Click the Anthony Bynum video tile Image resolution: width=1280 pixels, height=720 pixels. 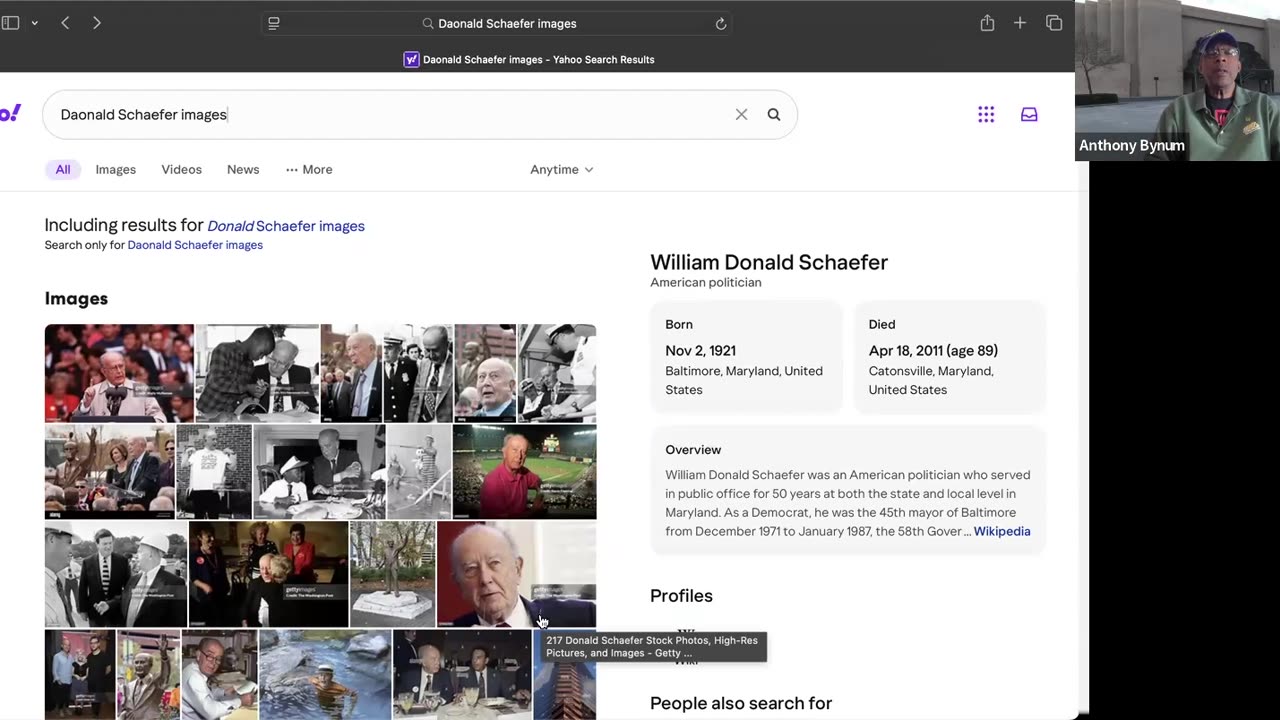1177,80
